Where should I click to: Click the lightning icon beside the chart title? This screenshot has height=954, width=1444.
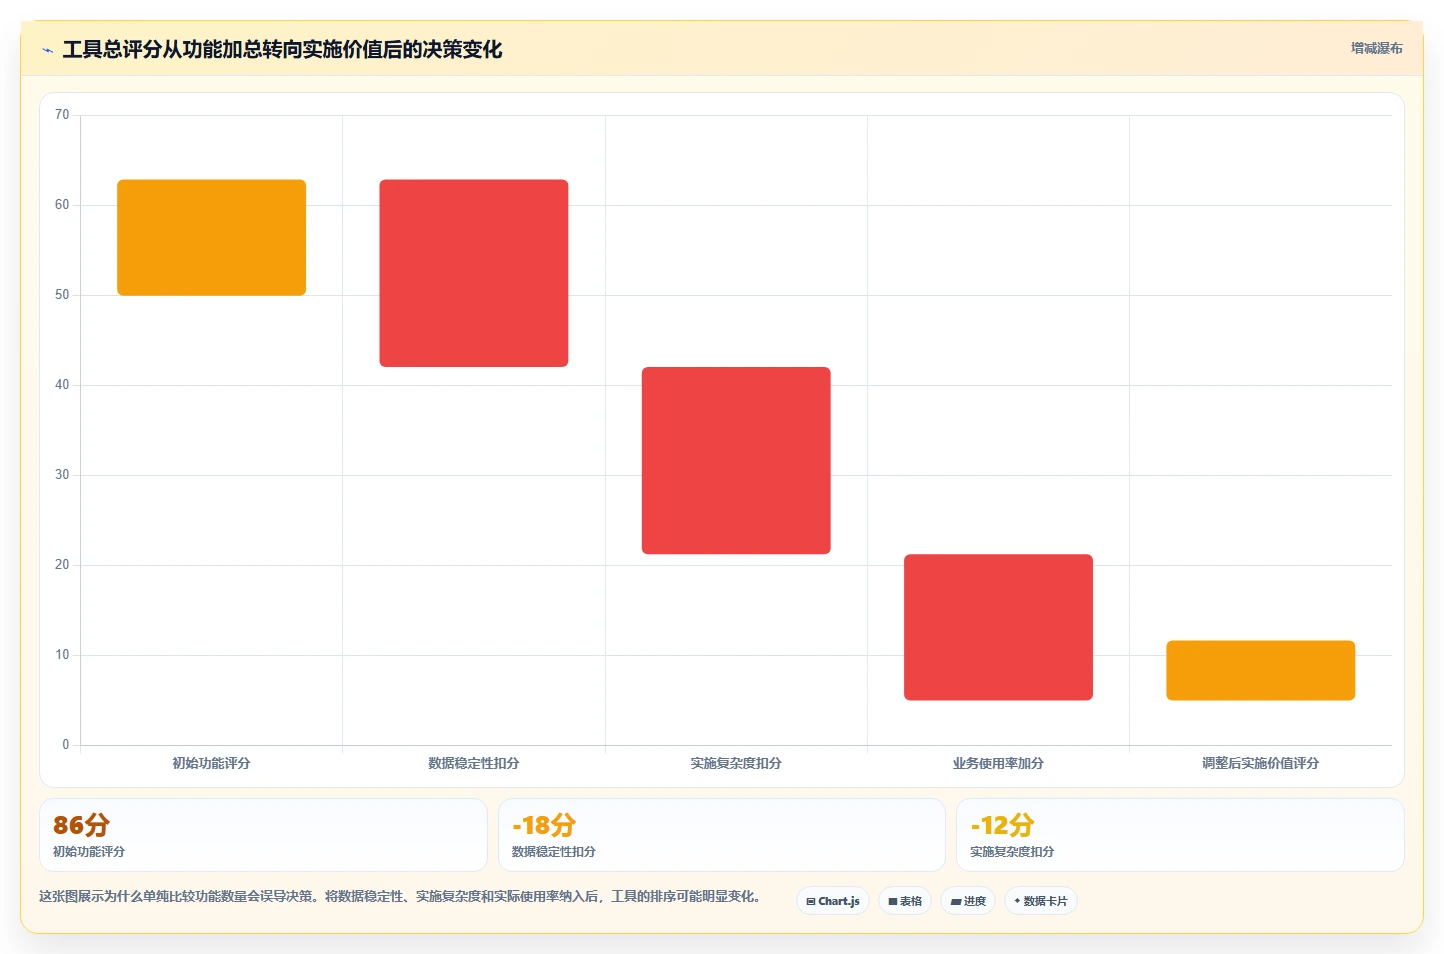coord(47,50)
